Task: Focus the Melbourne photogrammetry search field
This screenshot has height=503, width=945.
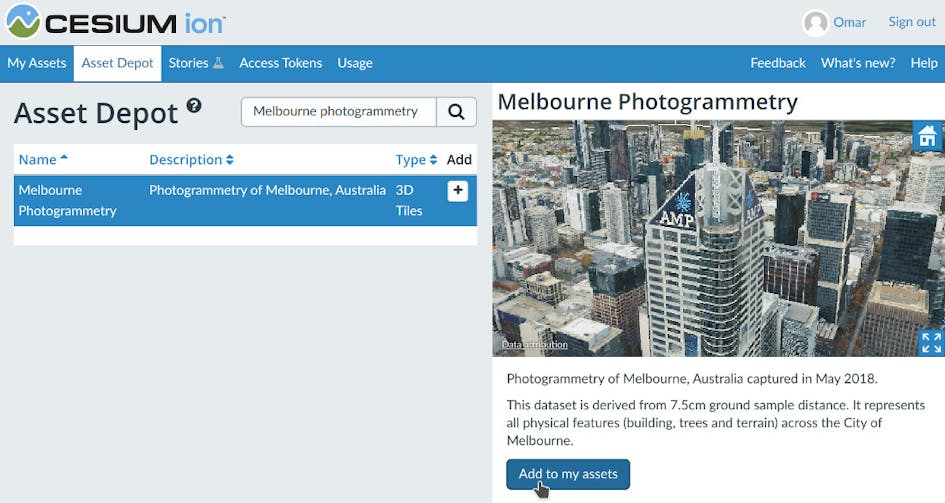Action: 338,112
